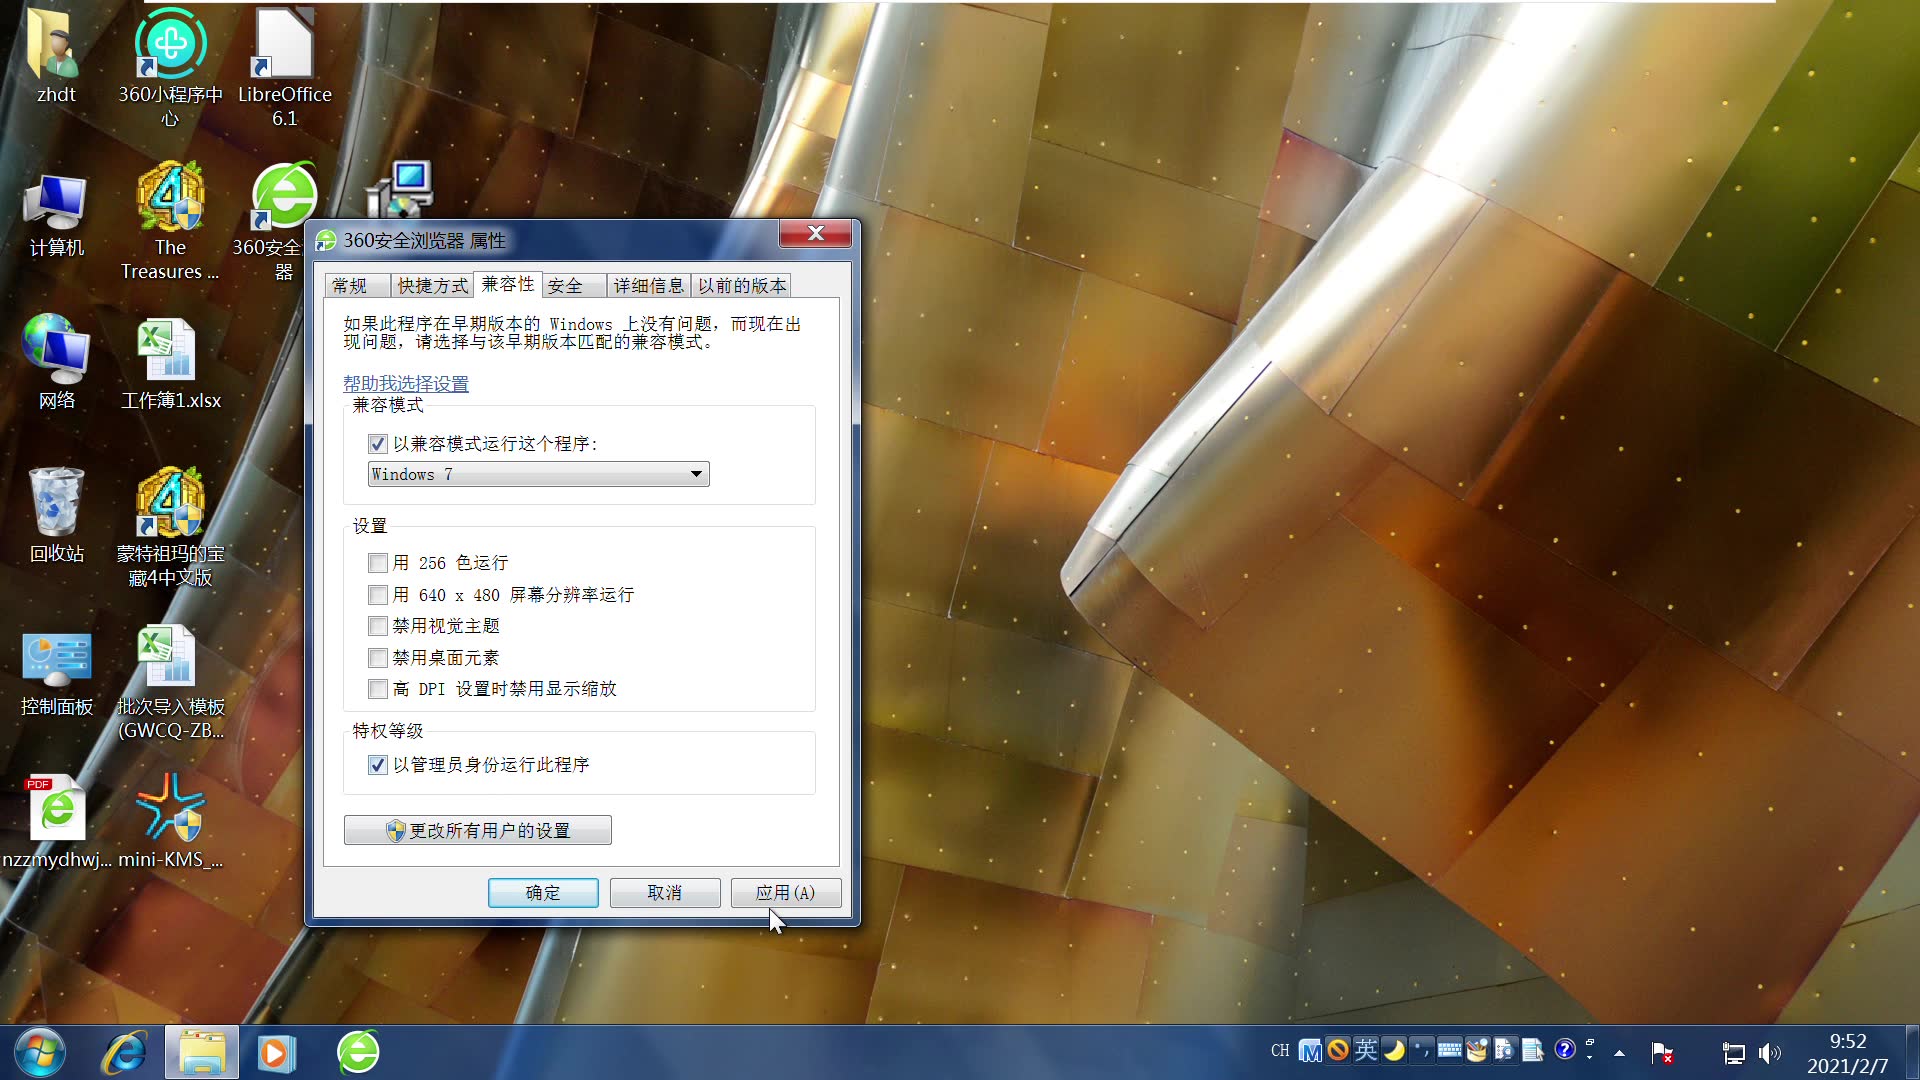This screenshot has height=1080, width=1920.
Task: Uncheck 以管理员身份运行此程序 checkbox
Action: coord(378,765)
